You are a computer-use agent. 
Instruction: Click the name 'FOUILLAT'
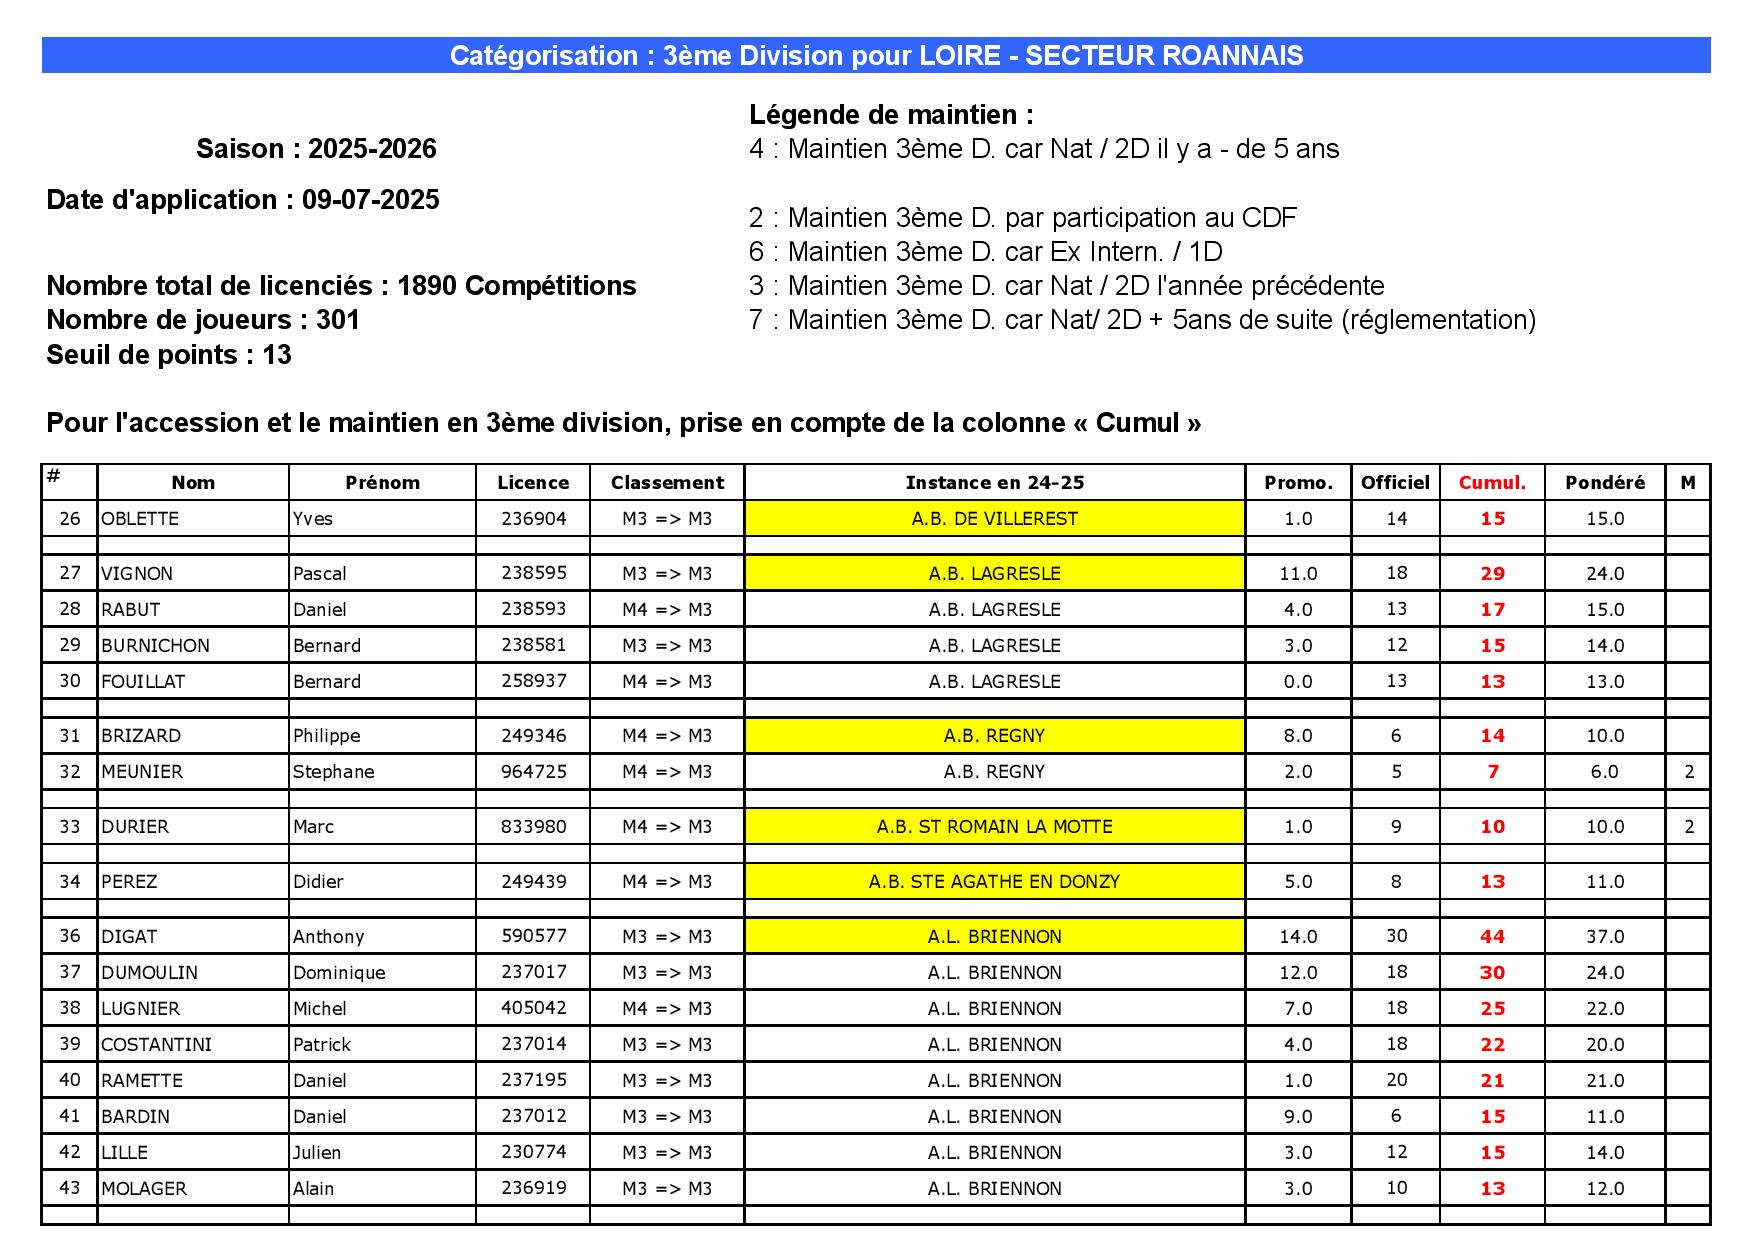tap(143, 682)
